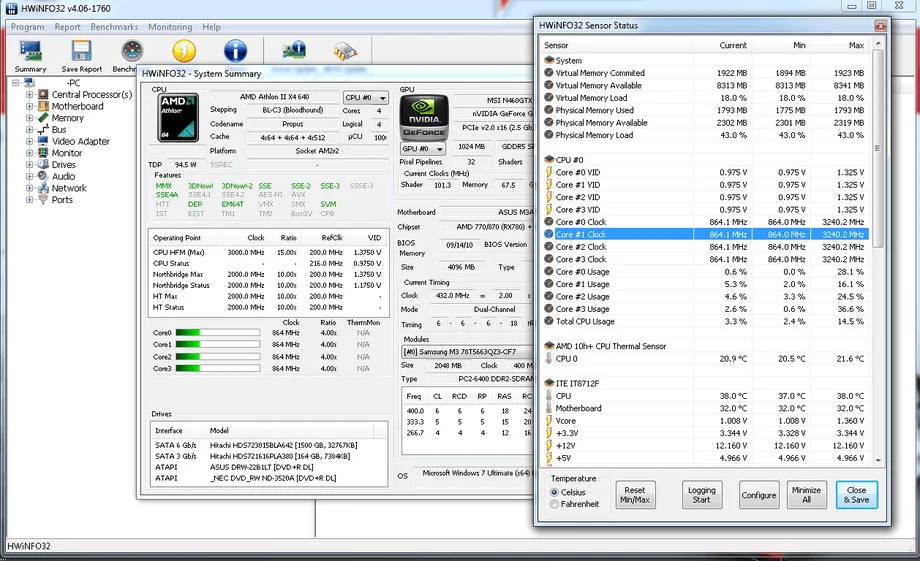Open the Report menu
Image resolution: width=920 pixels, height=561 pixels.
click(x=67, y=27)
